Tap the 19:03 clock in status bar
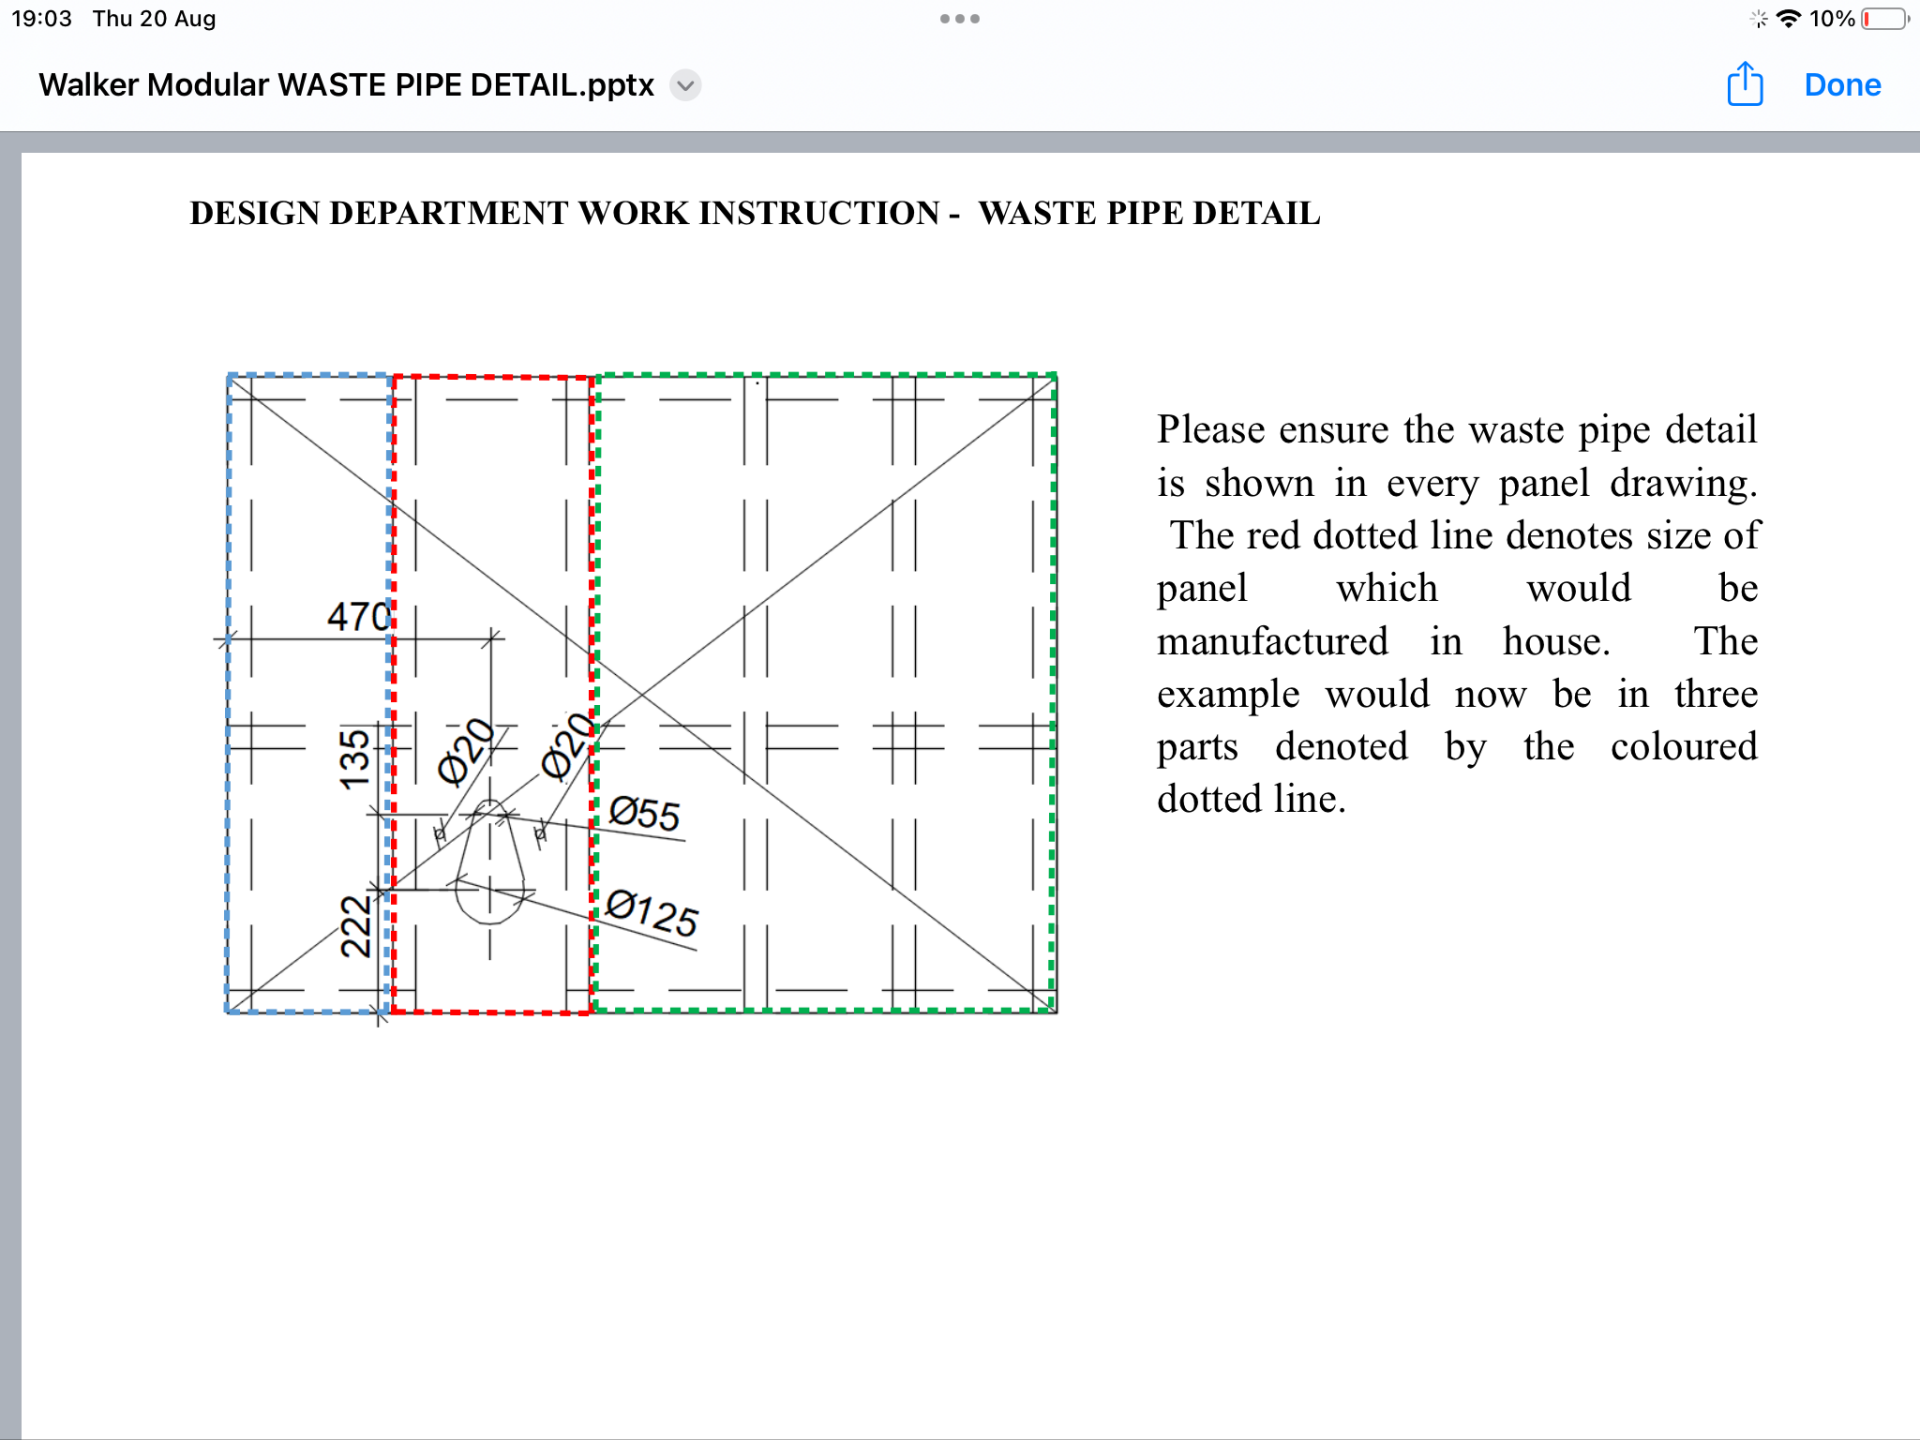This screenshot has width=1920, height=1440. [41, 18]
